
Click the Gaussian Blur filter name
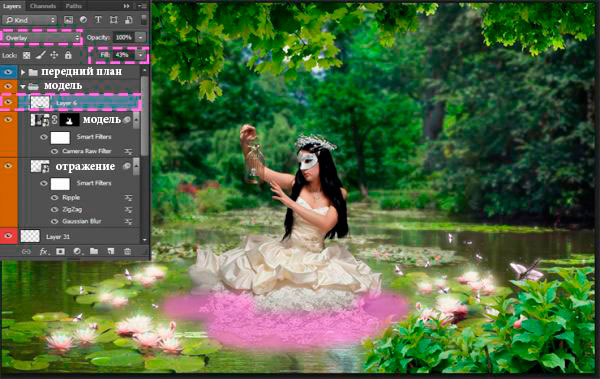(x=81, y=222)
